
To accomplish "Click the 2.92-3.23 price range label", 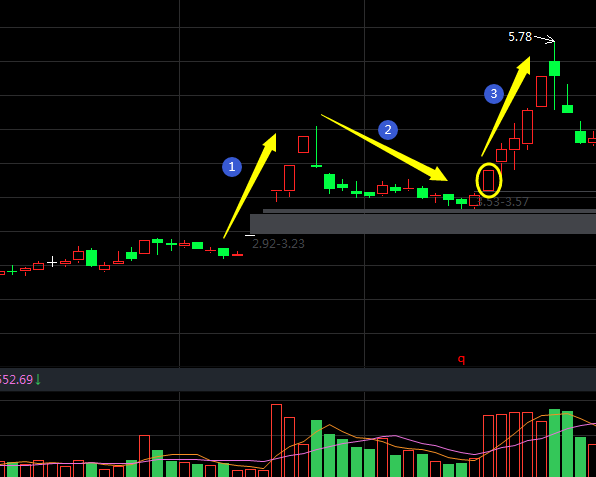I will 278,244.
